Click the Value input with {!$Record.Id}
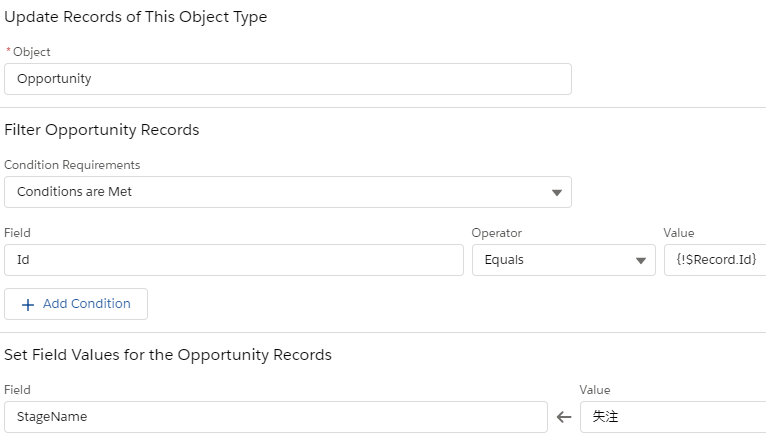 [715, 260]
